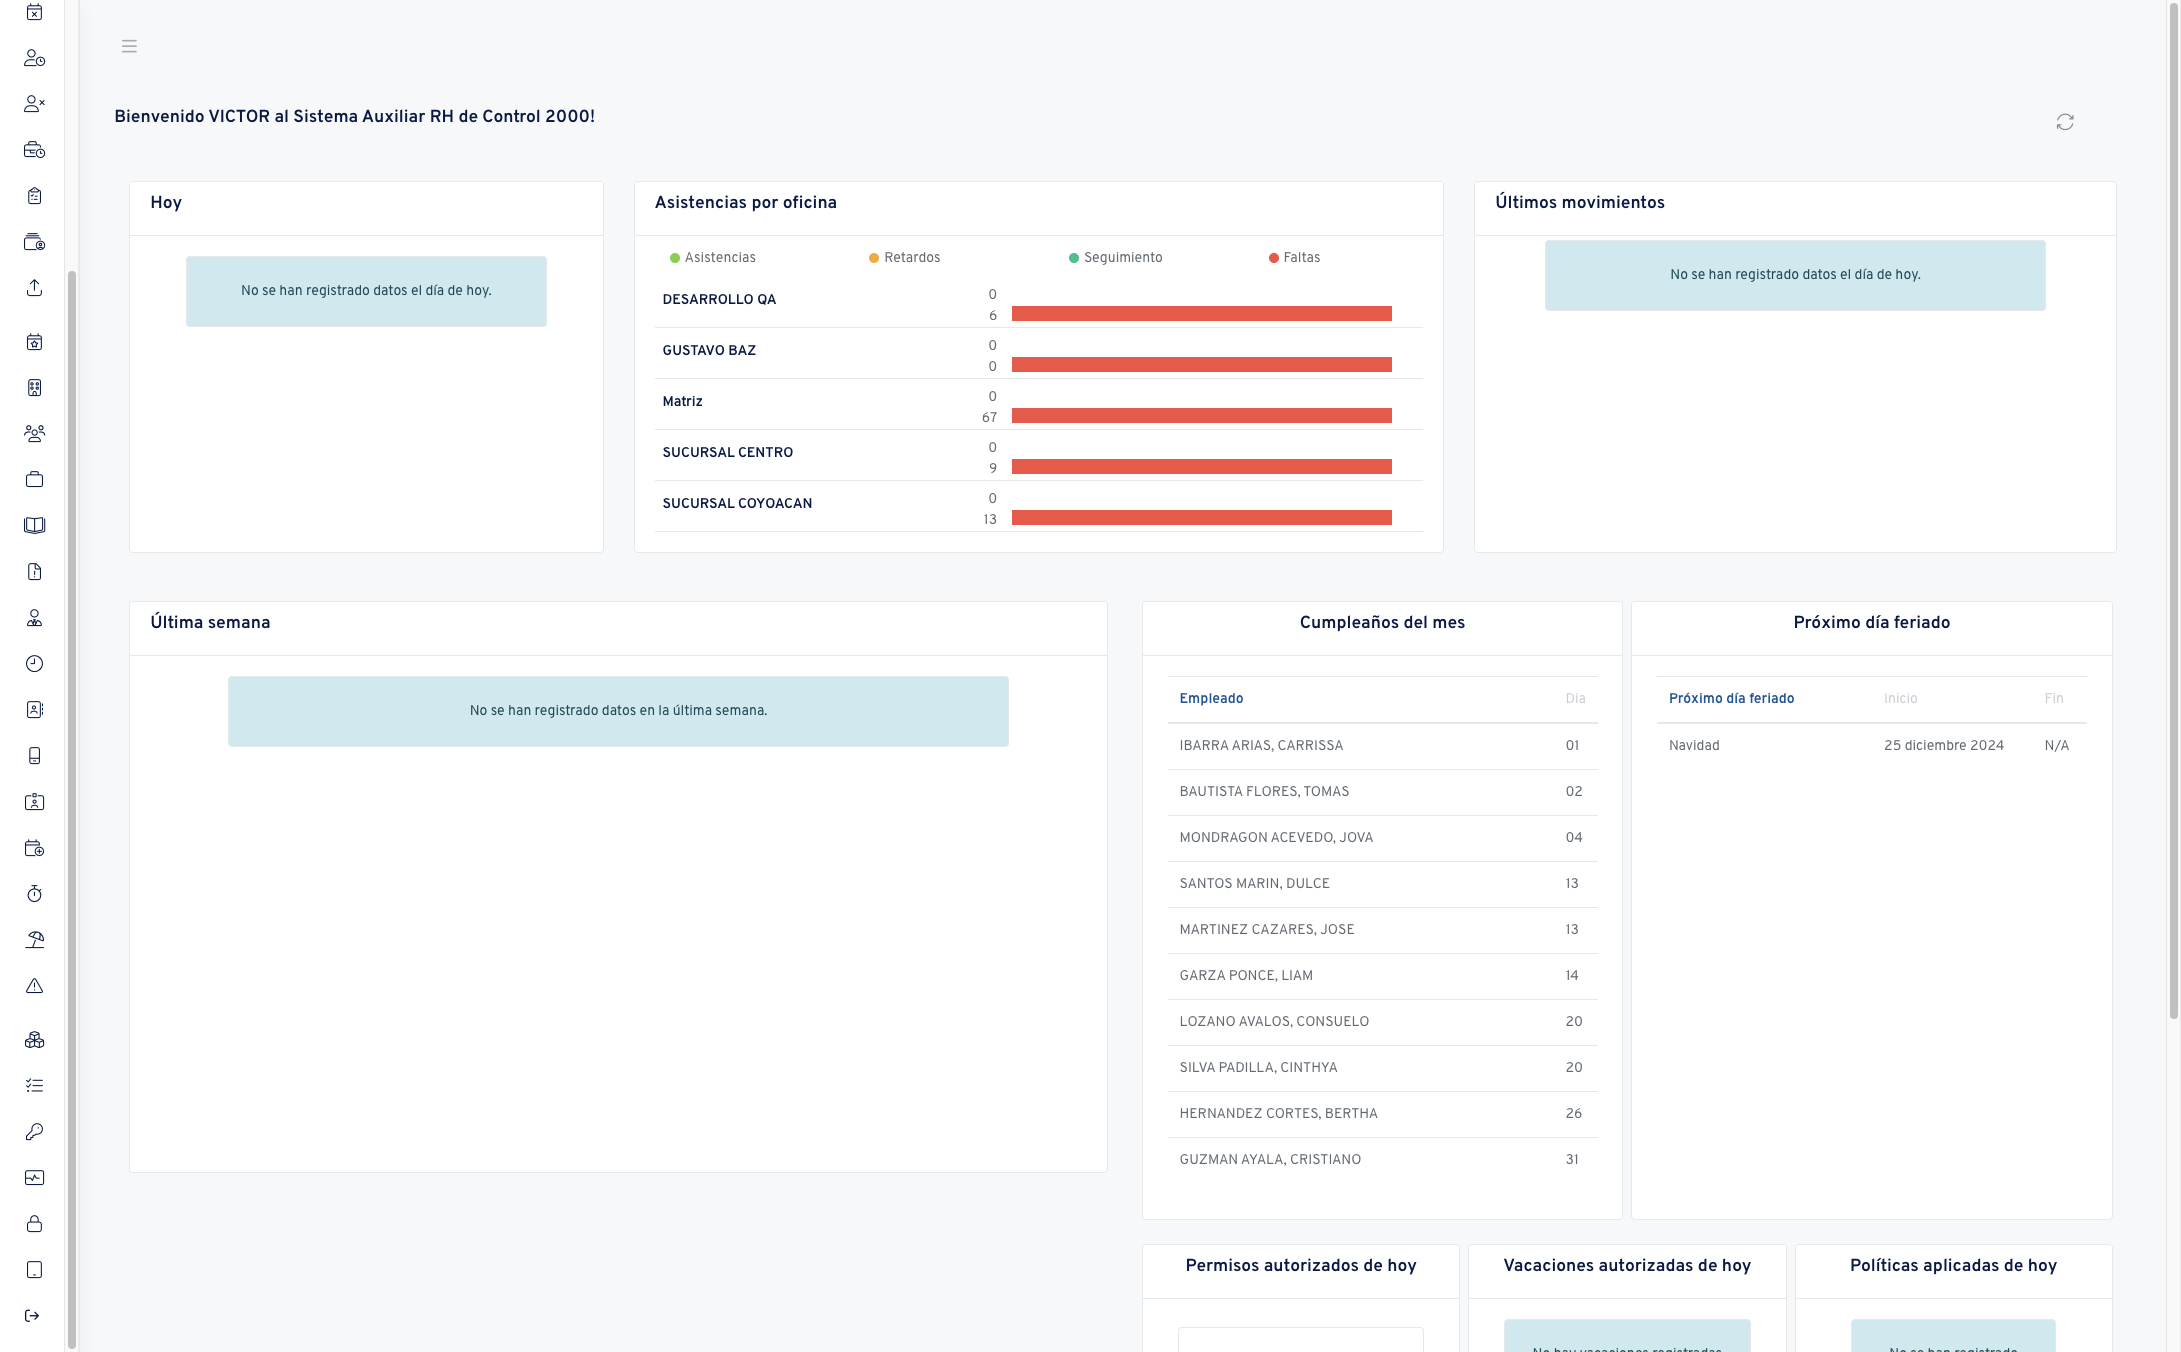
Task: Open the mobile phone sidebar icon
Action: [x=34, y=756]
